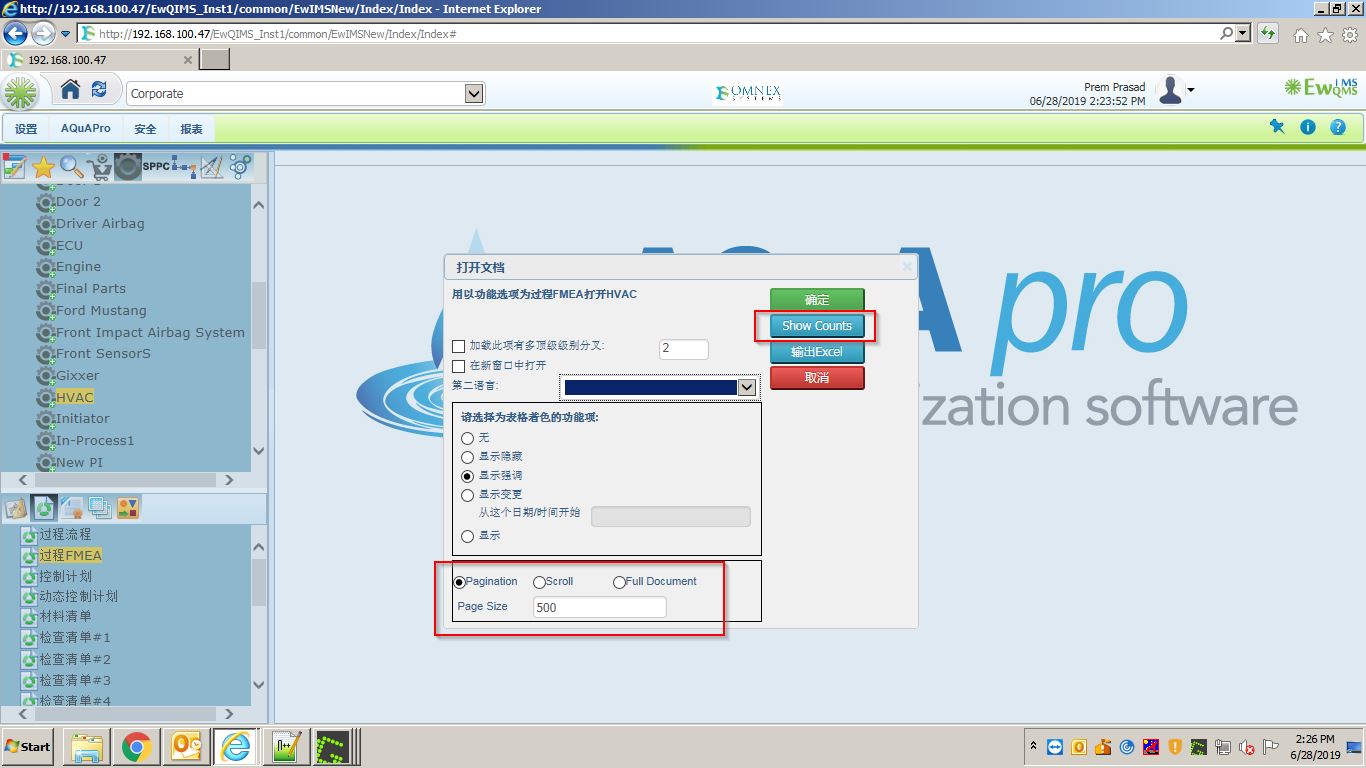Open the 报表 menu

click(192, 129)
